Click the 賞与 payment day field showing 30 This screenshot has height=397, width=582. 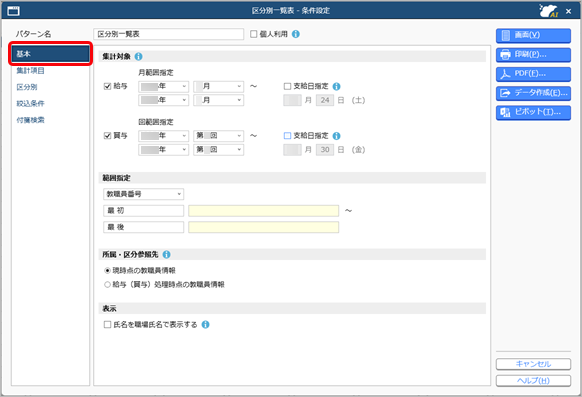click(325, 150)
